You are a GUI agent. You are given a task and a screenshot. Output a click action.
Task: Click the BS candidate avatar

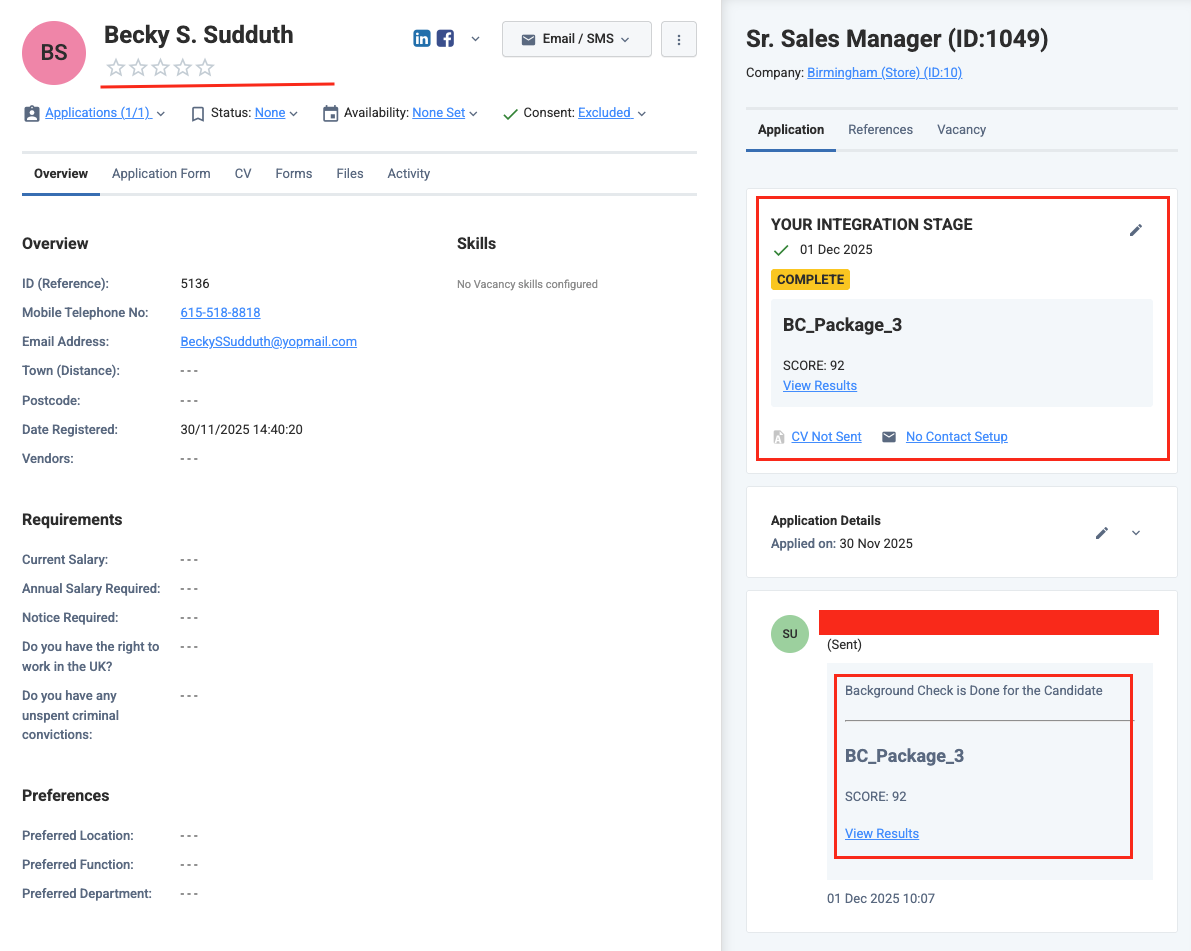[x=54, y=52]
